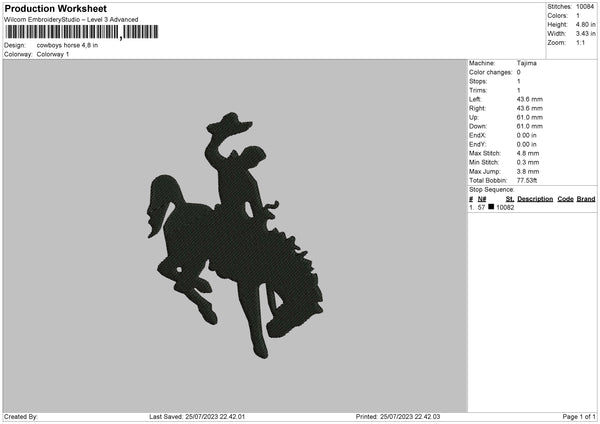600x424 pixels.
Task: Click the Machine value Tajima
Action: (527, 63)
